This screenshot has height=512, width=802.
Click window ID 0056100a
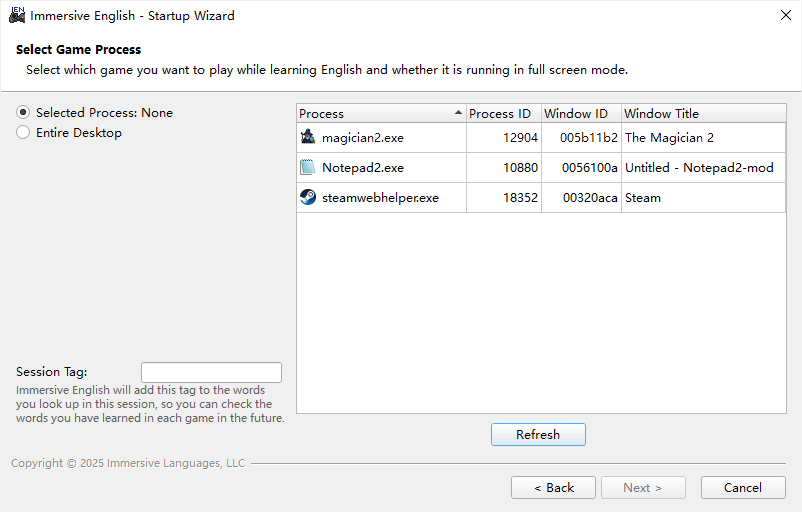[590, 168]
